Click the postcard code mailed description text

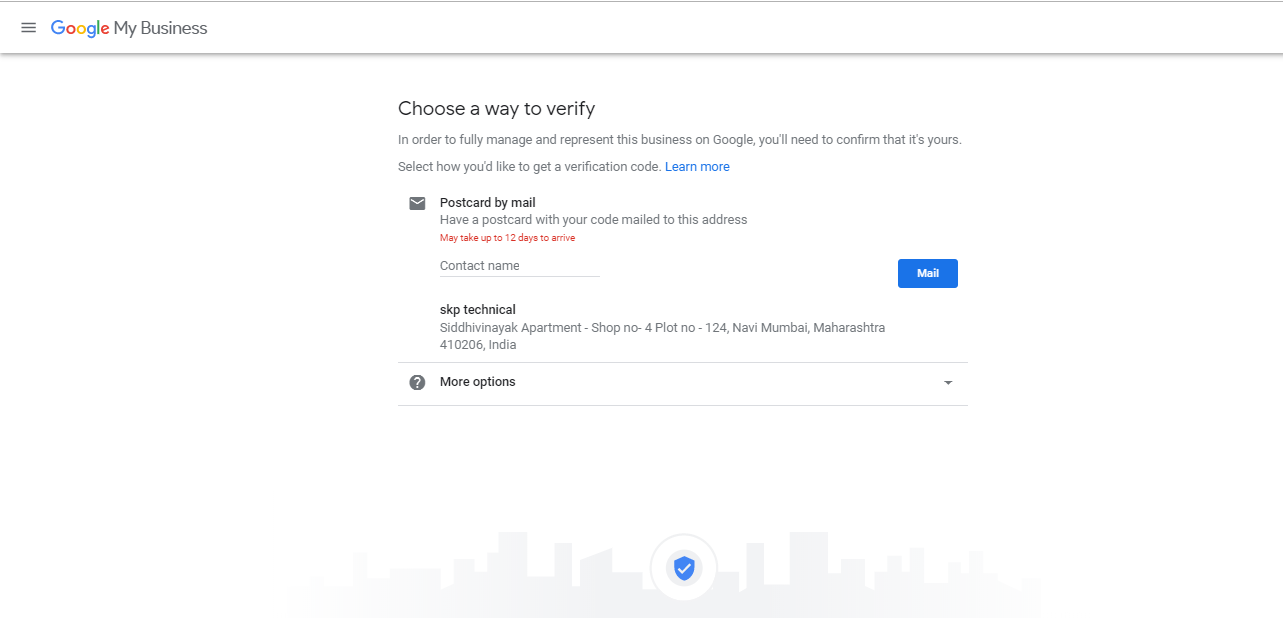(x=593, y=220)
